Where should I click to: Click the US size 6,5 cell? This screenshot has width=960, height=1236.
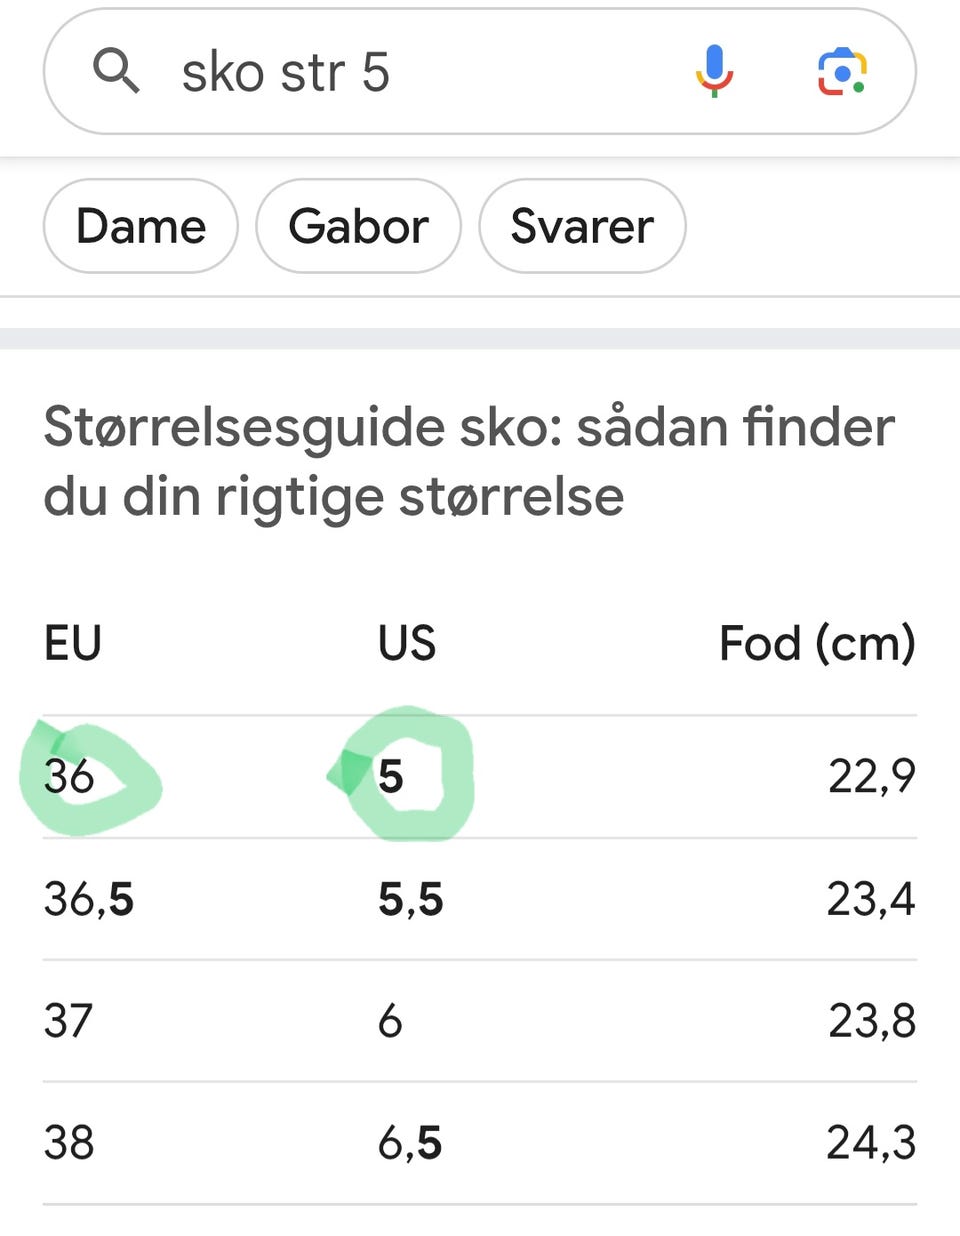click(410, 1142)
